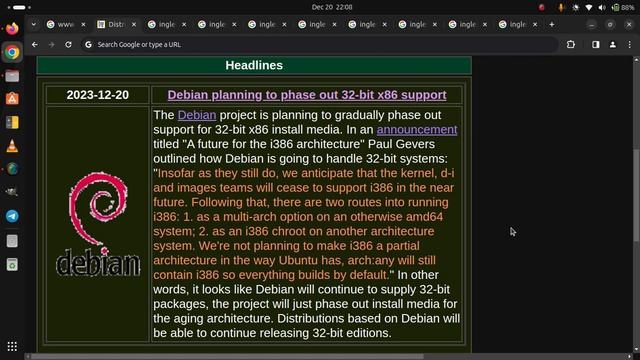The height and width of the screenshot is (360, 640).
Task: Close the "Distr" tab
Action: [x=133, y=24]
